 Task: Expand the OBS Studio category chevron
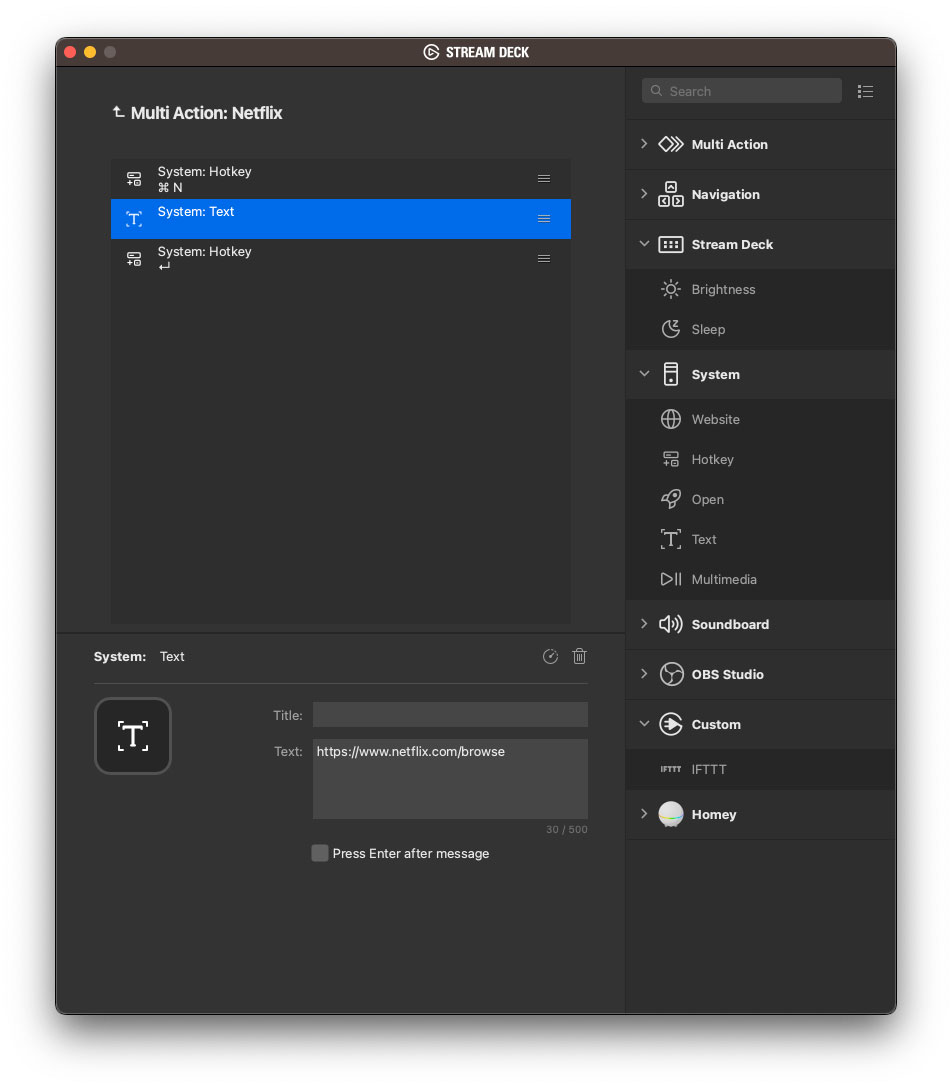point(644,673)
